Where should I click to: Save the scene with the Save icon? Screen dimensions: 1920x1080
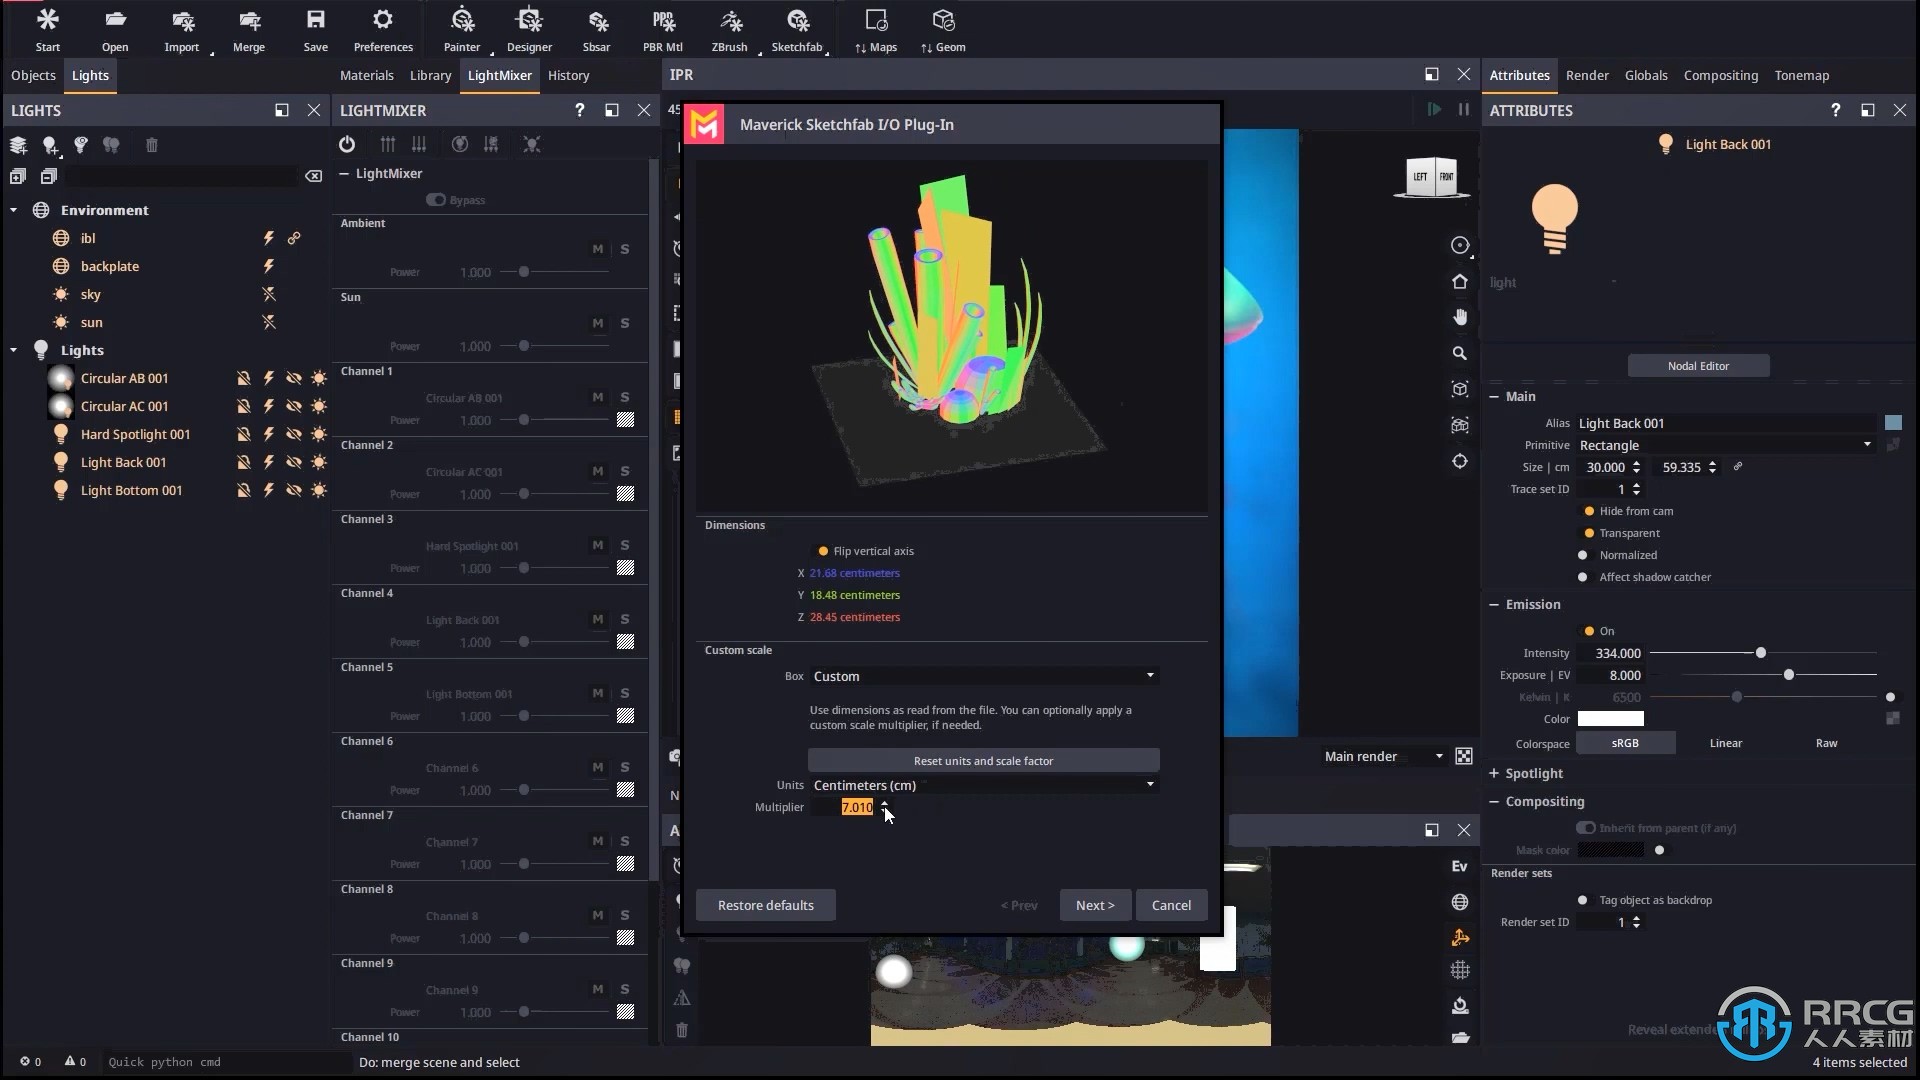316,30
